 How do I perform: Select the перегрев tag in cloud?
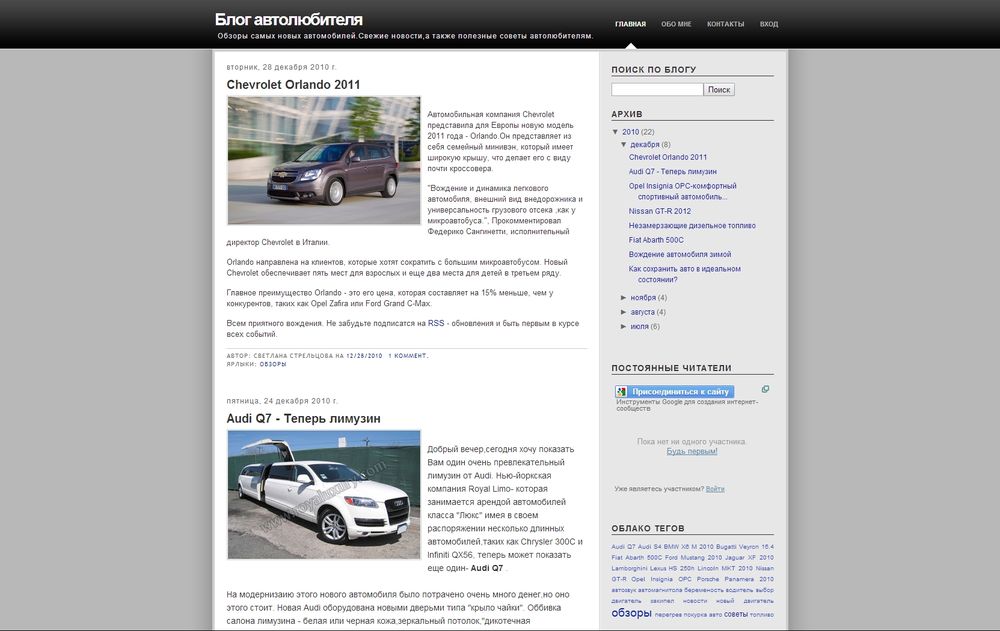click(x=668, y=615)
